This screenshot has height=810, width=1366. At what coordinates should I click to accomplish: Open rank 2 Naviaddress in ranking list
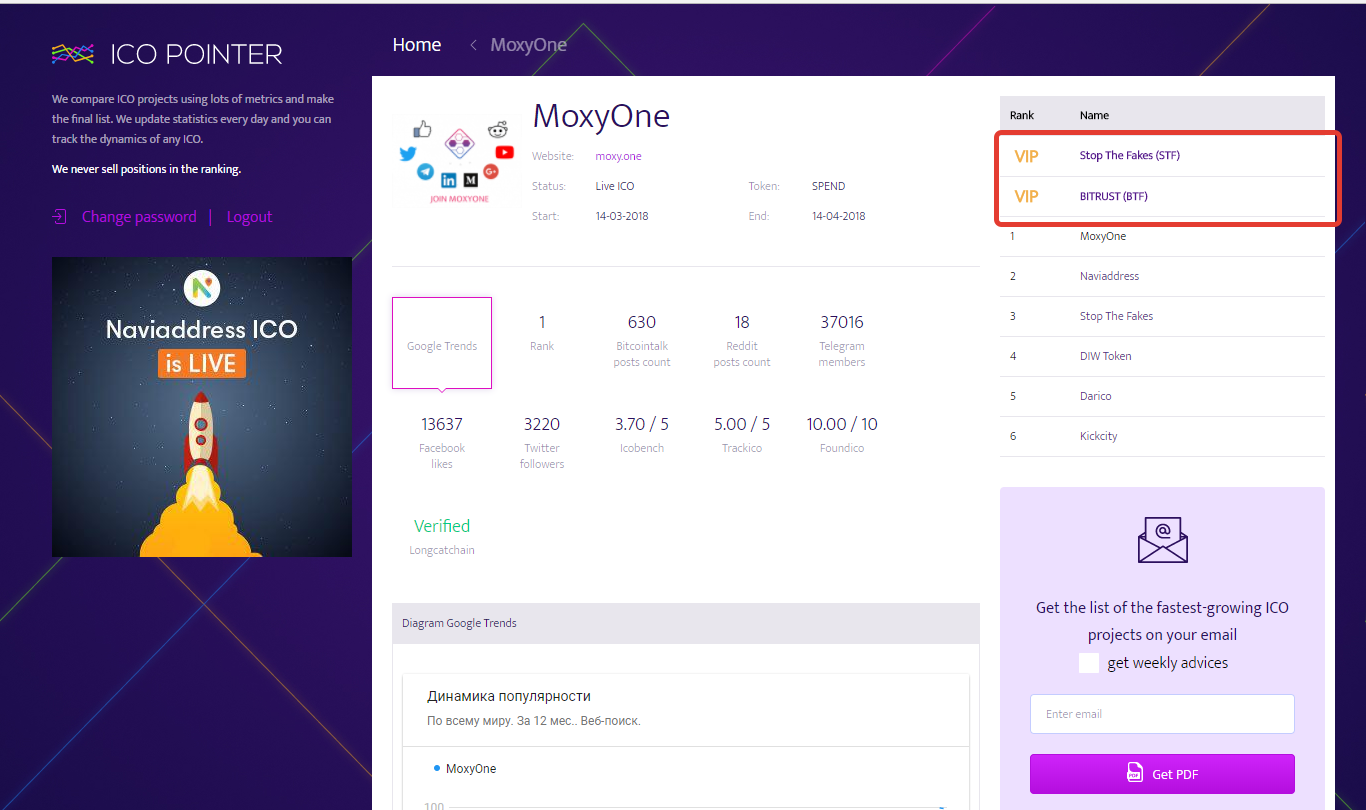tap(1162, 276)
